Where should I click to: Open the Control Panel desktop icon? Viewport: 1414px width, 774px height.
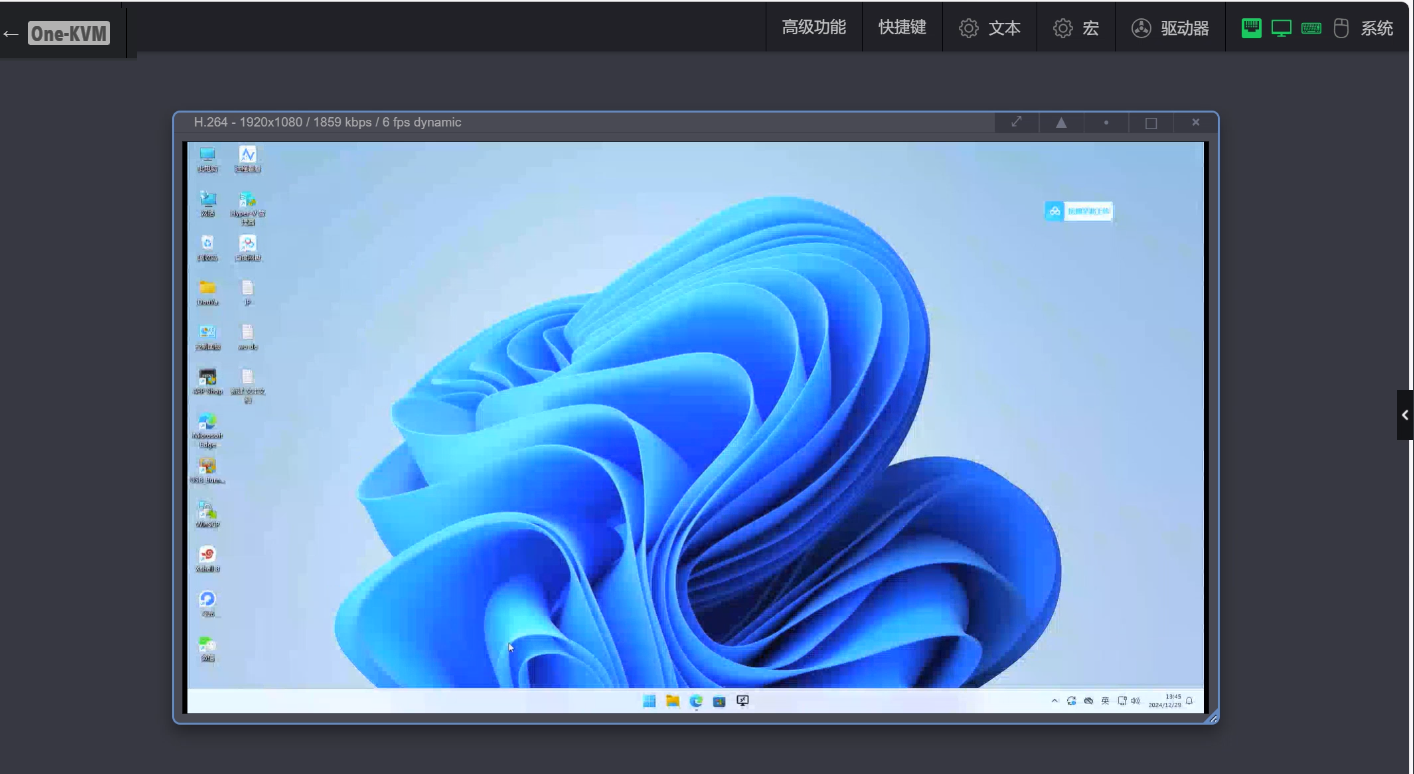tap(207, 336)
